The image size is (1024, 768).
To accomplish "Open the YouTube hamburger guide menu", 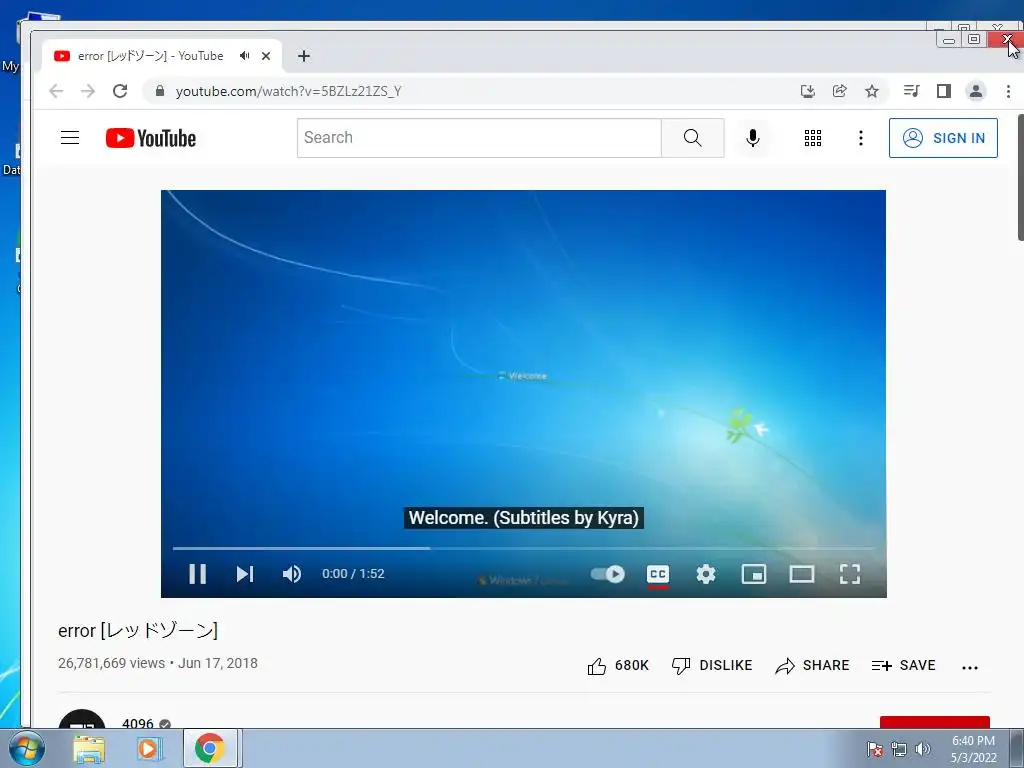I will pyautogui.click(x=70, y=138).
